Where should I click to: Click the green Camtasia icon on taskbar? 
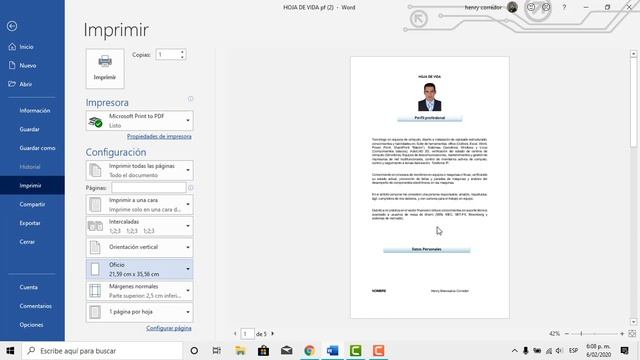pos(356,351)
